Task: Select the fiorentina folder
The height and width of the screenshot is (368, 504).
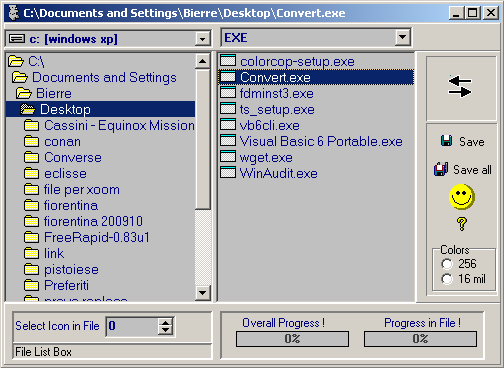Action: [x=71, y=205]
